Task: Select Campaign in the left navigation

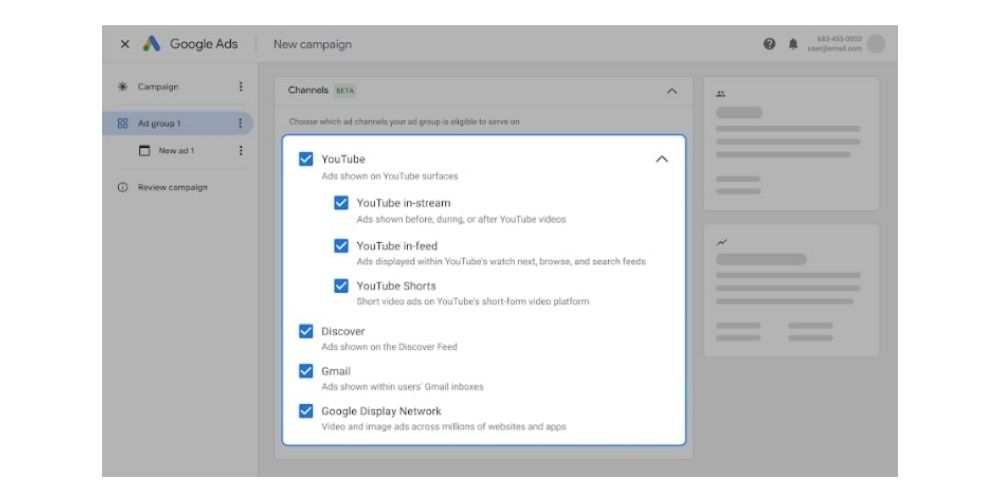Action: pyautogui.click(x=157, y=87)
